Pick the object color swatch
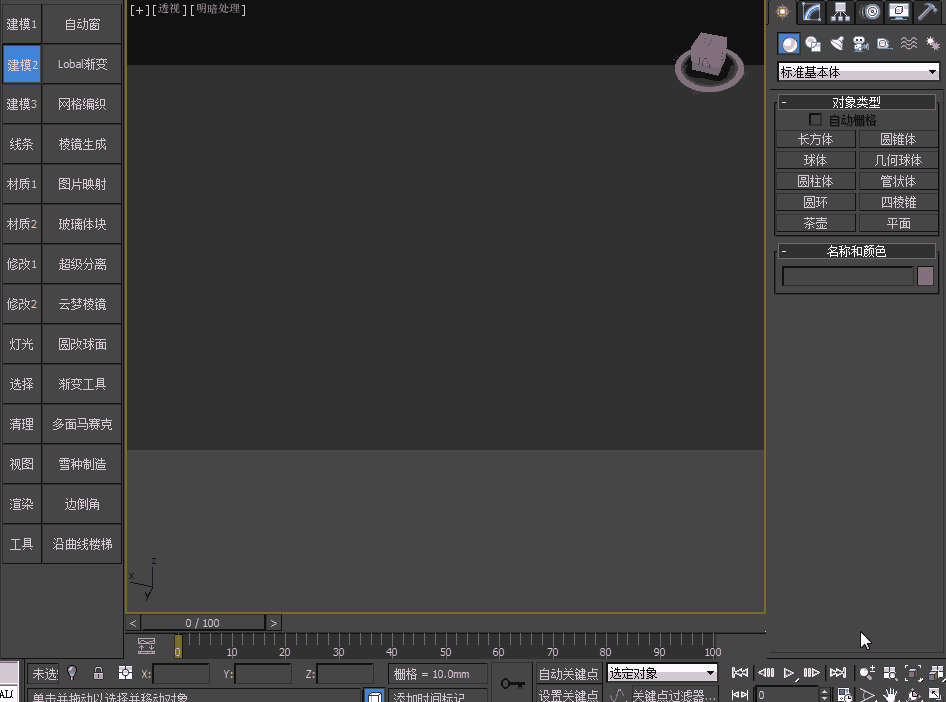 pyautogui.click(x=925, y=276)
